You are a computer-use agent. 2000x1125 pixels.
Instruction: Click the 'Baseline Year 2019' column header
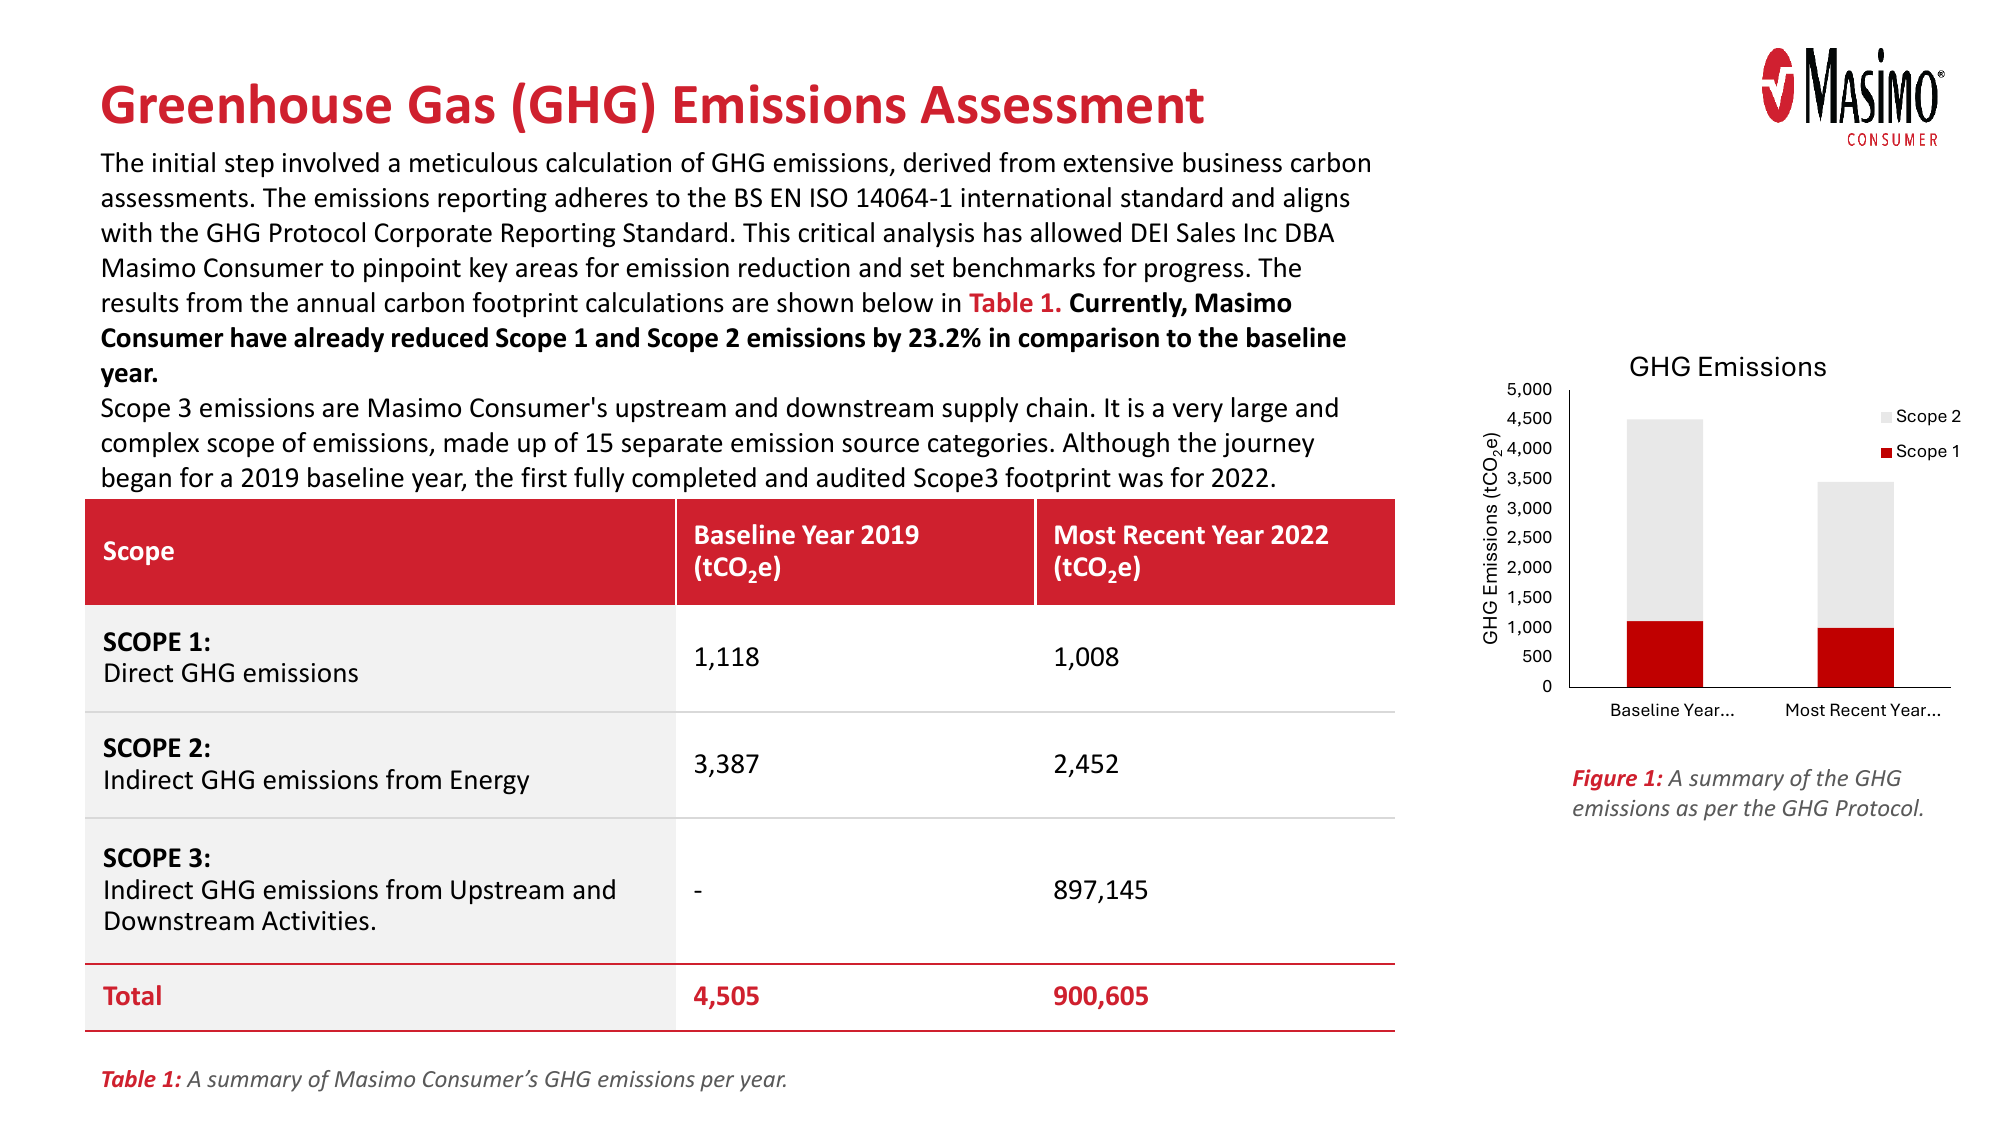pyautogui.click(x=855, y=552)
